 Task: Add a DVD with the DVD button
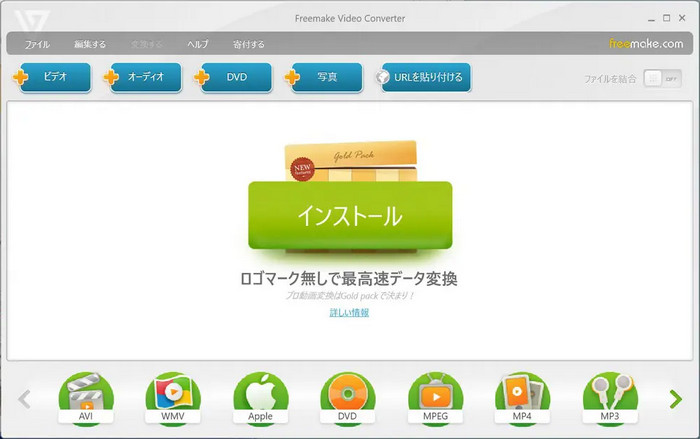pos(233,77)
